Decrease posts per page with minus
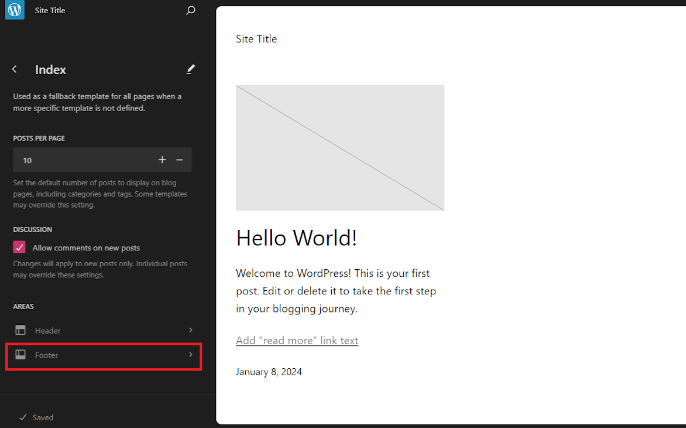Viewport: 686px width, 428px height. tap(180, 160)
